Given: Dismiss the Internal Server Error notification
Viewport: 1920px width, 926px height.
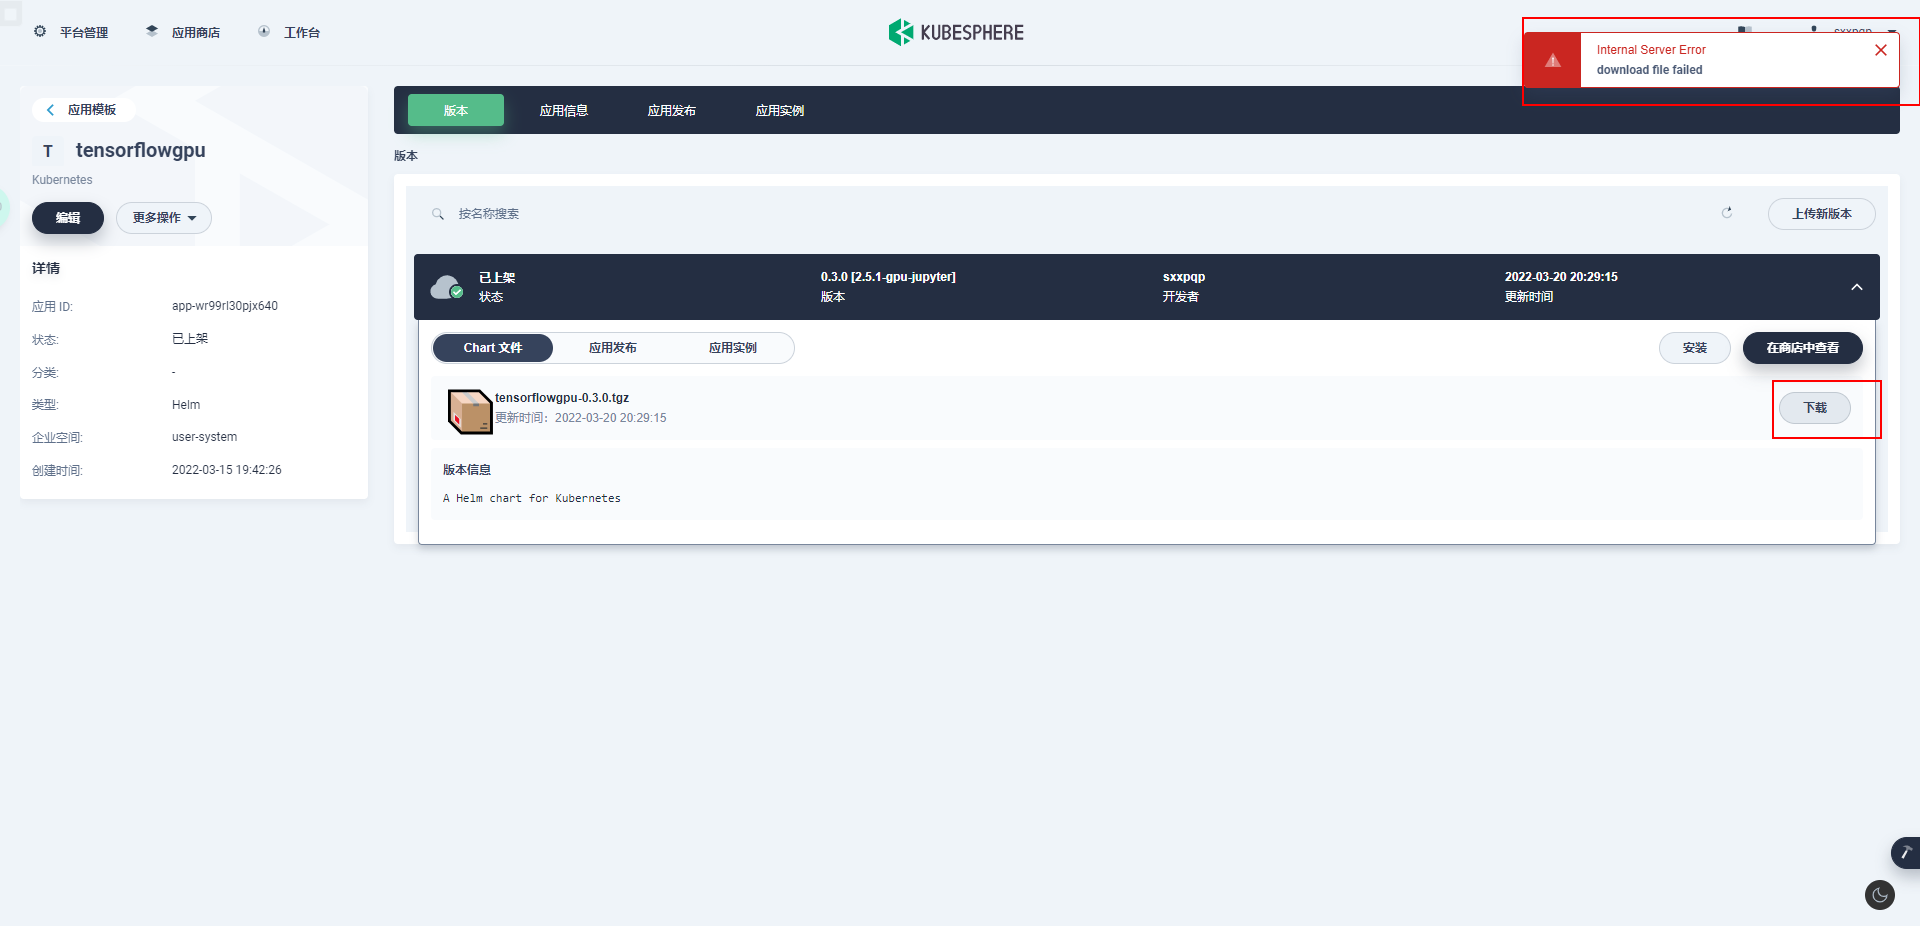Looking at the screenshot, I should (x=1881, y=50).
